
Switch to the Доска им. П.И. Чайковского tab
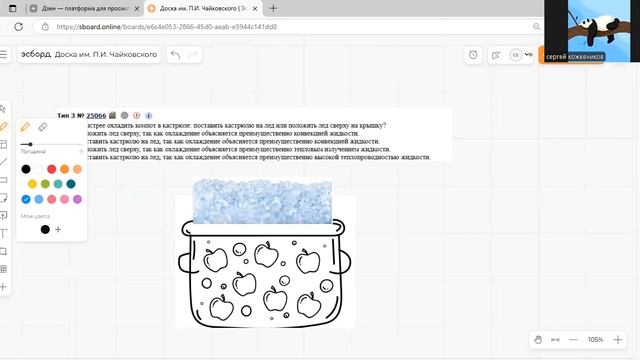pyautogui.click(x=203, y=8)
